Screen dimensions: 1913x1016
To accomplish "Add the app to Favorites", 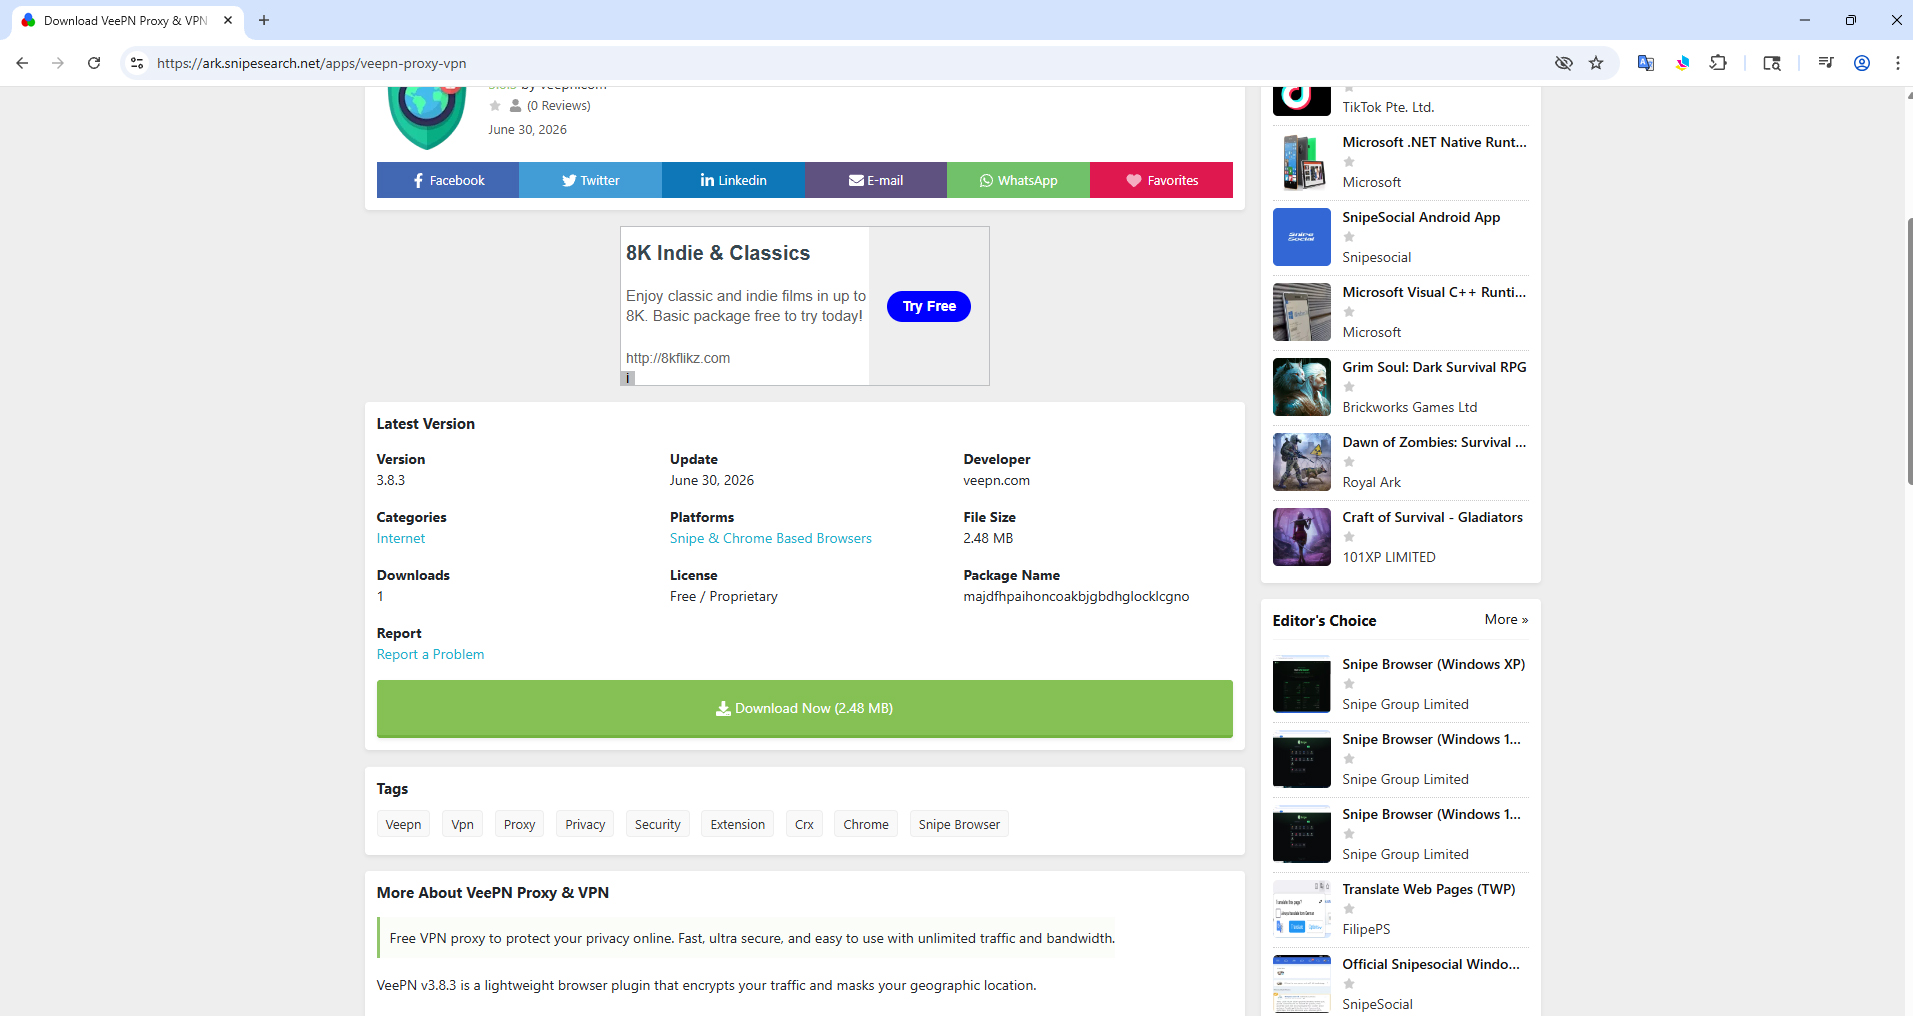I will pyautogui.click(x=1161, y=180).
